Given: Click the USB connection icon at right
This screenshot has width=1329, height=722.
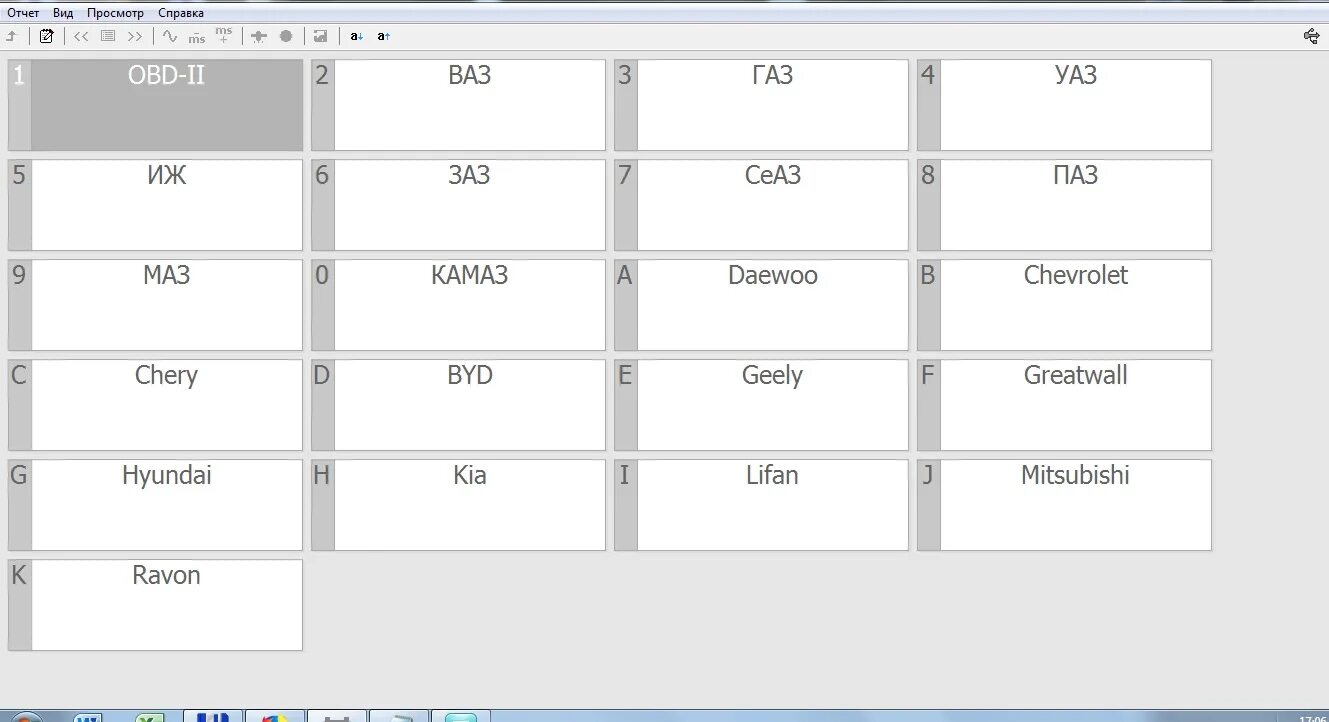Looking at the screenshot, I should pyautogui.click(x=1312, y=36).
